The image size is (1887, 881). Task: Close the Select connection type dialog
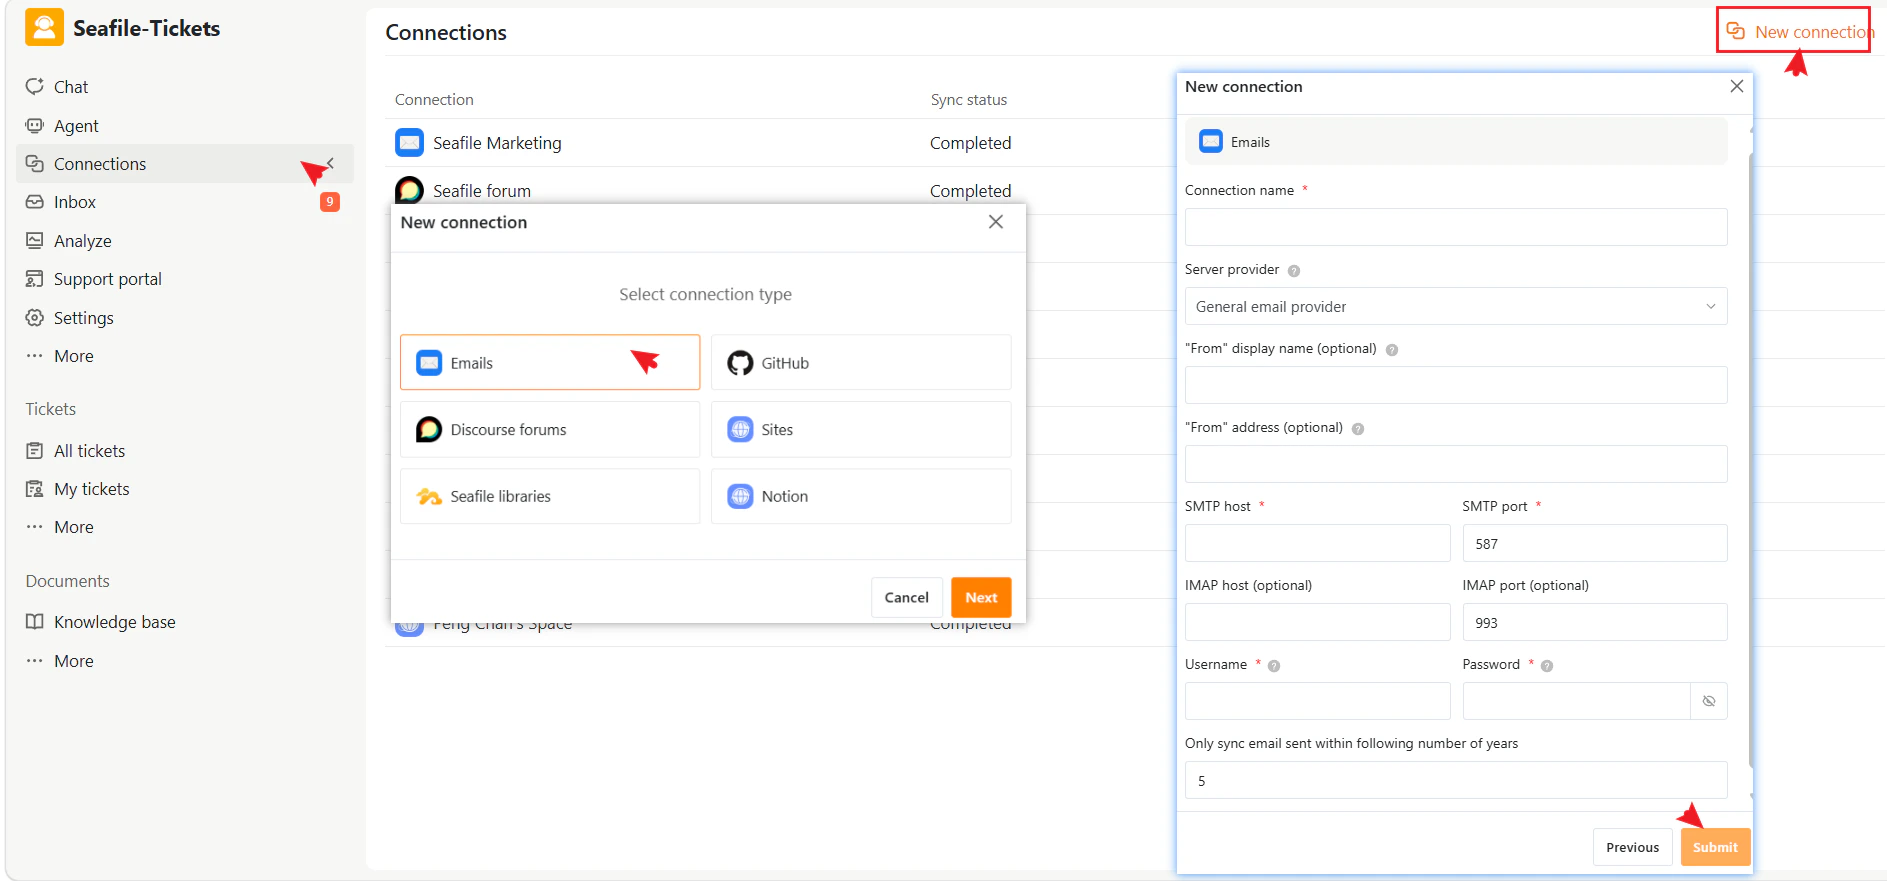tap(996, 222)
